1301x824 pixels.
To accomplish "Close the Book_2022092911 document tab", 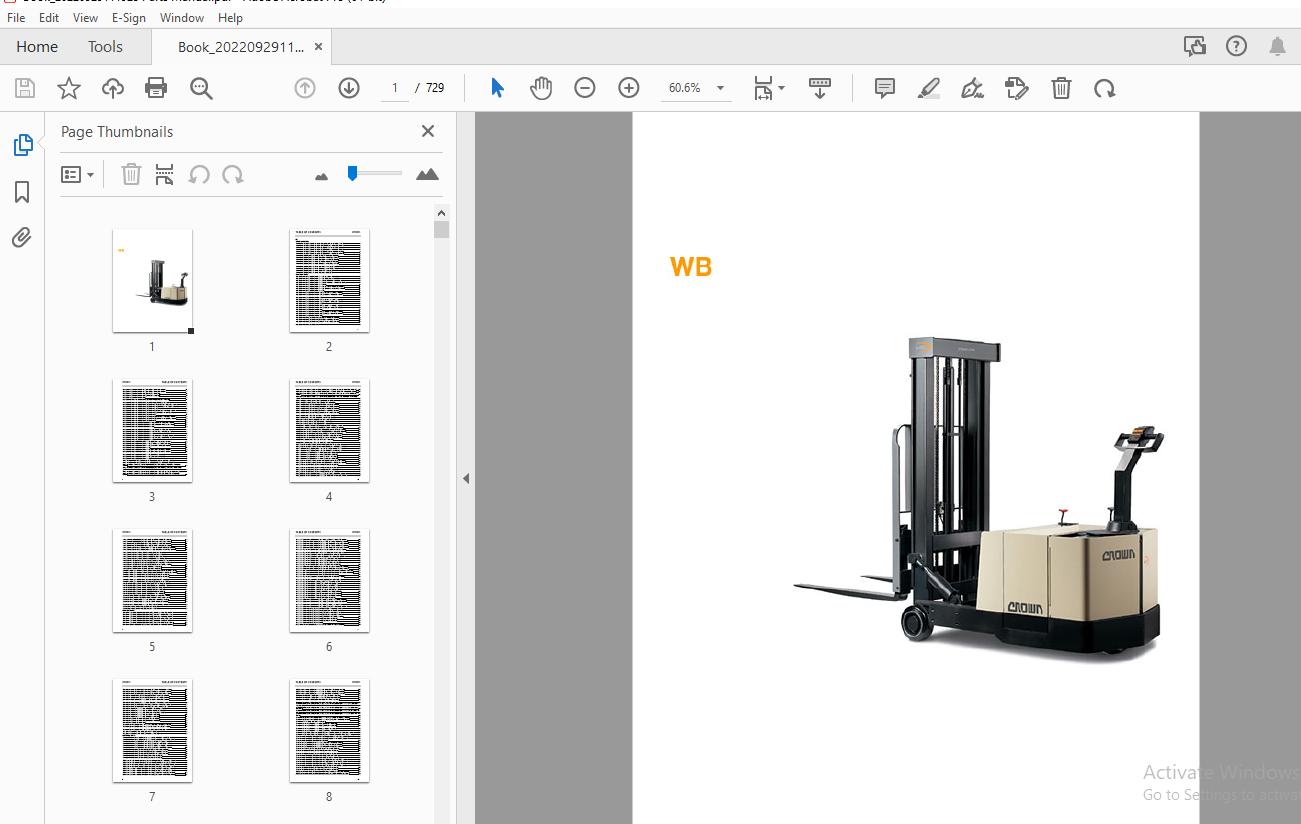I will click(x=318, y=46).
